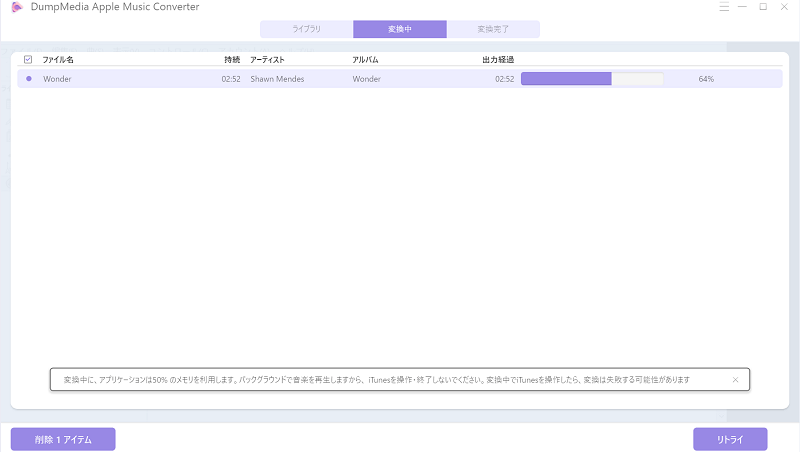The image size is (800, 452).
Task: Click the 削除 1 アイテム button
Action: click(63, 439)
